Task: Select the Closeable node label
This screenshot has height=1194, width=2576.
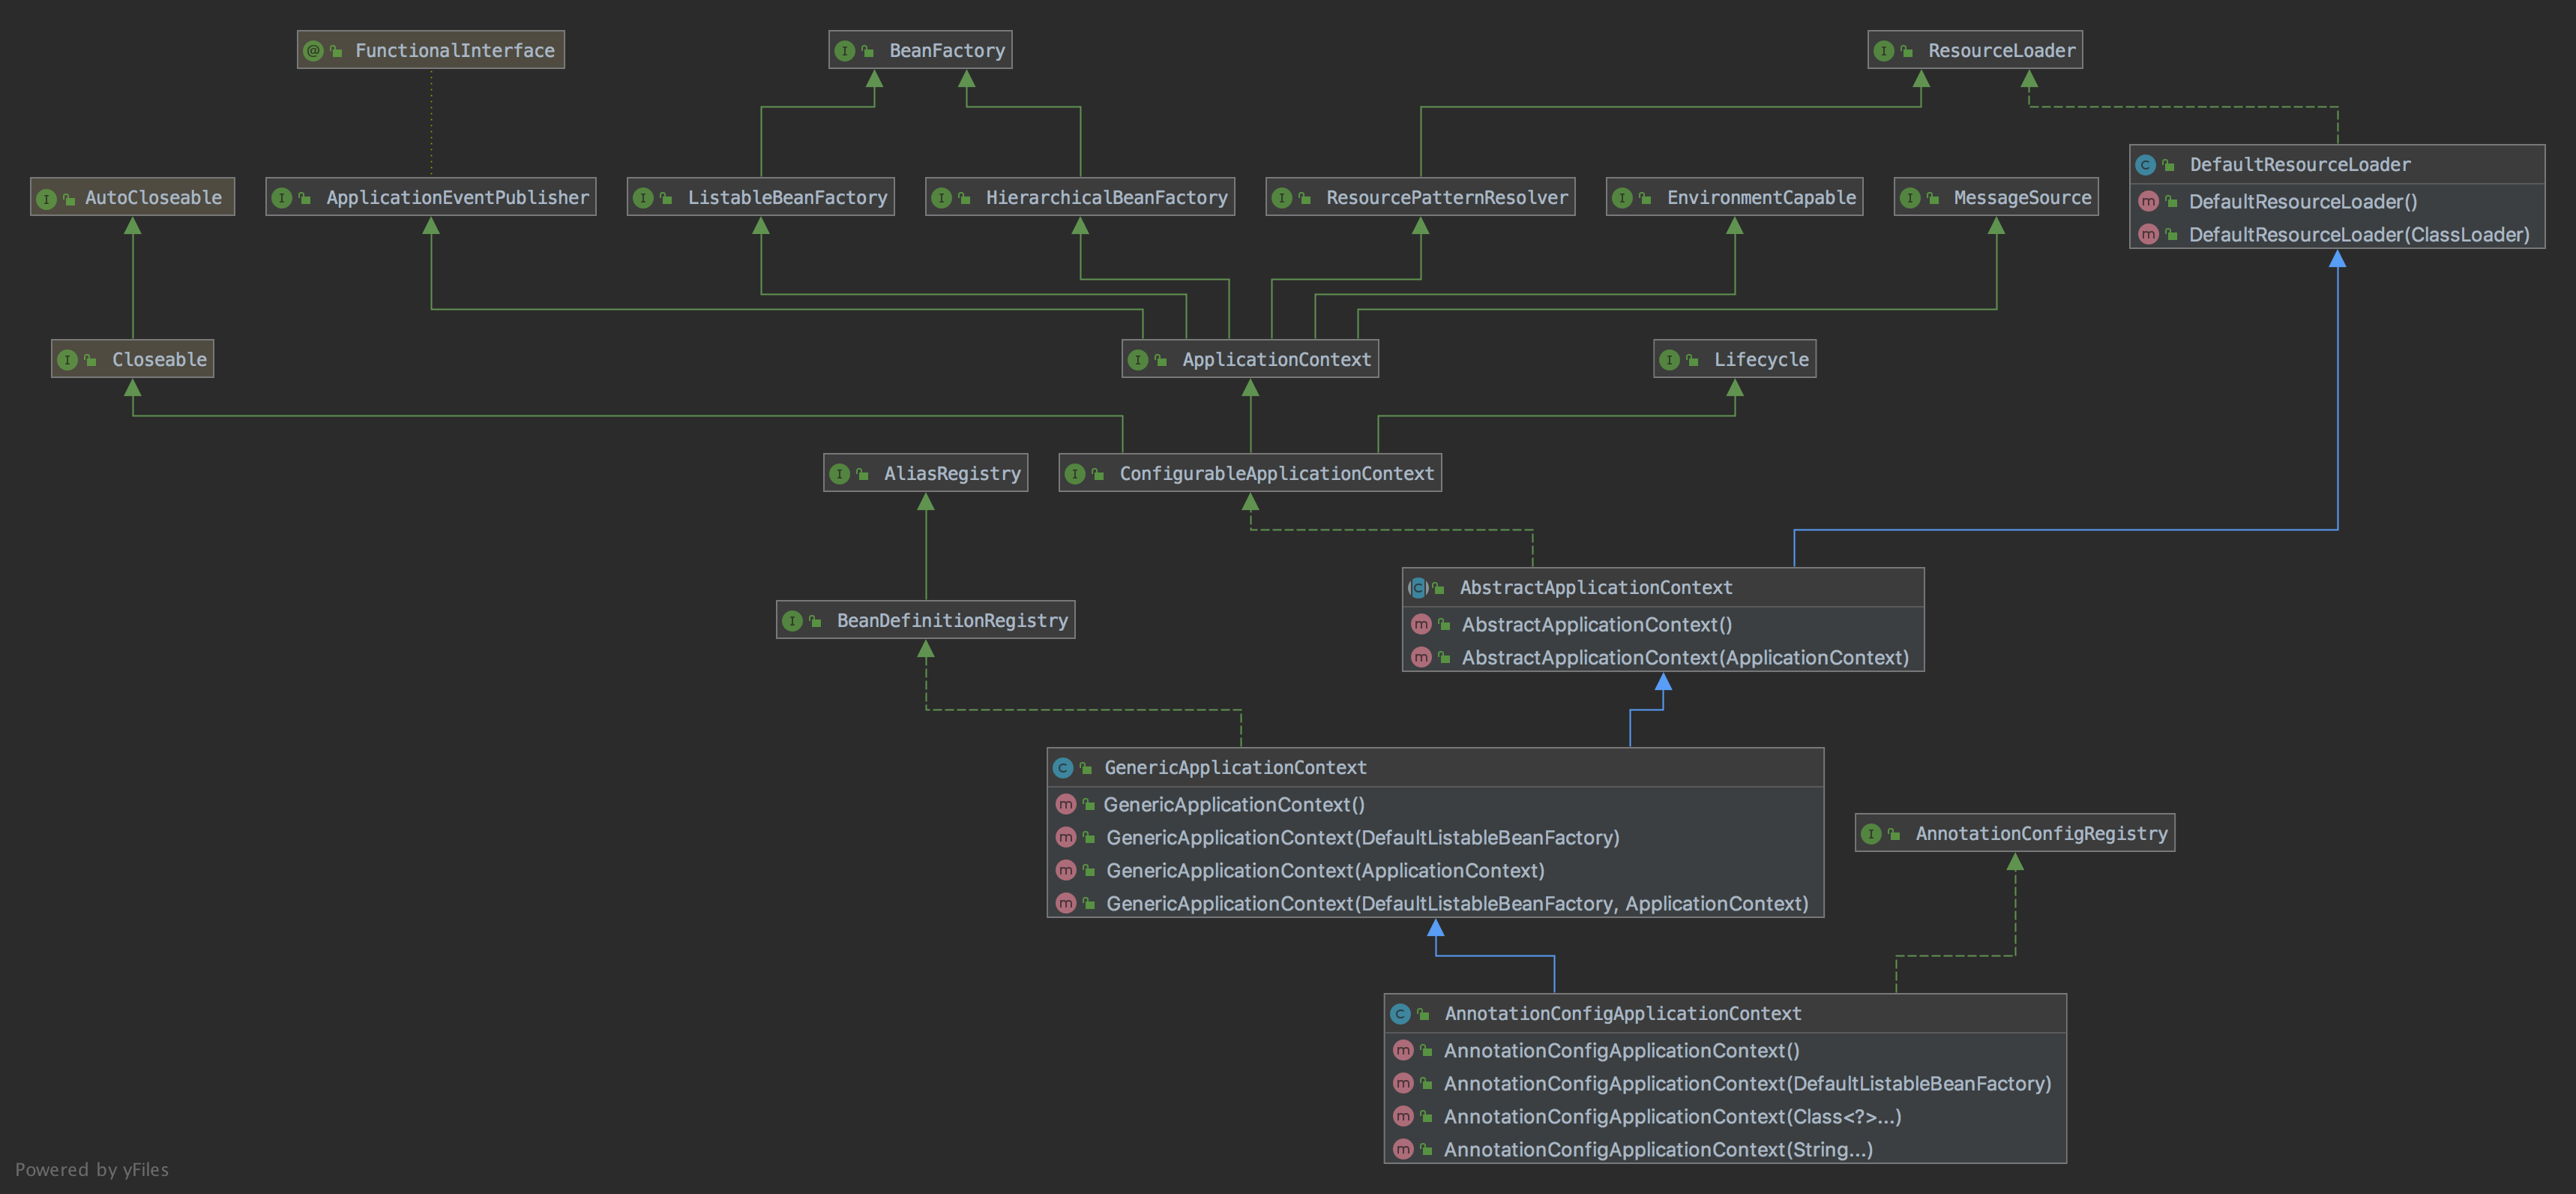Action: pyautogui.click(x=159, y=360)
